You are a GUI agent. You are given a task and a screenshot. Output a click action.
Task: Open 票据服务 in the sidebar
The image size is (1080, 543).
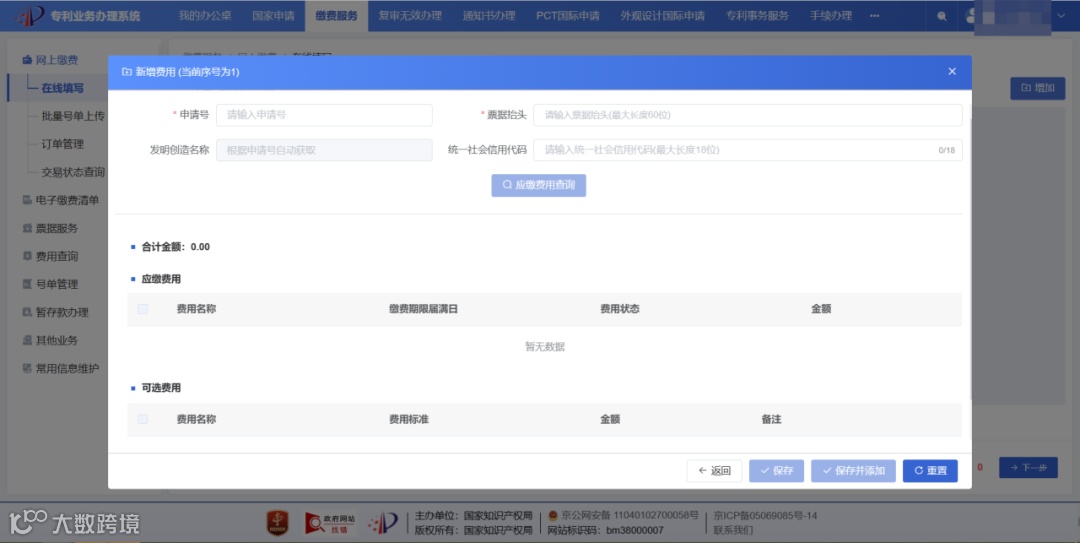(x=57, y=228)
